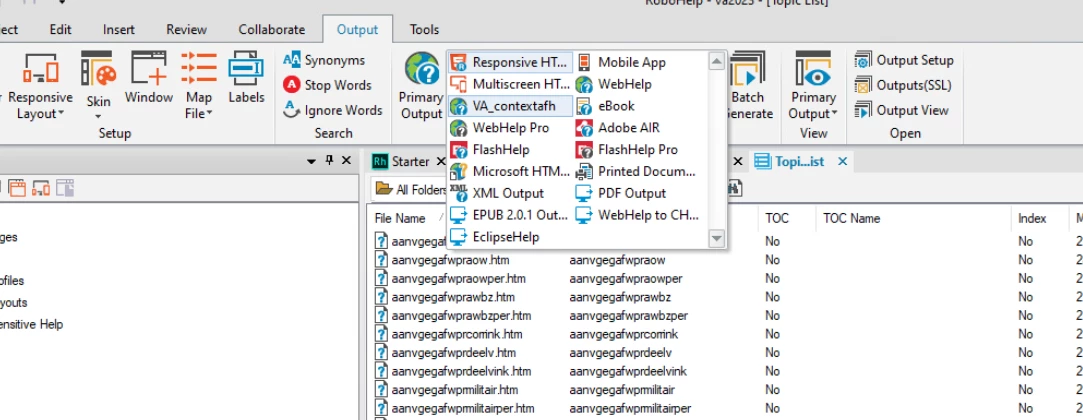Select file aanvgegafwprcorrink.htm

448,334
